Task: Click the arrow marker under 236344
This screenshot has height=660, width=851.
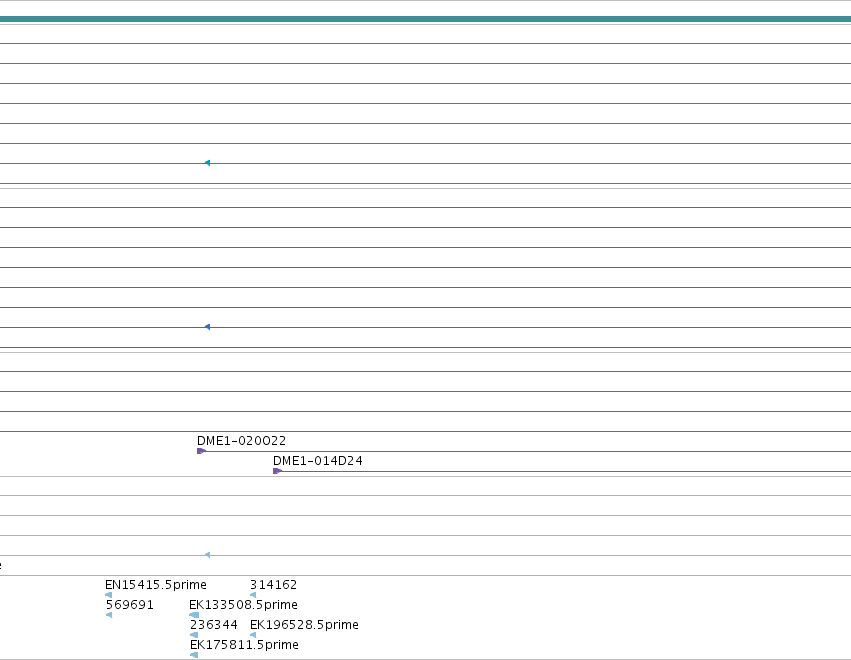Action: click(194, 635)
